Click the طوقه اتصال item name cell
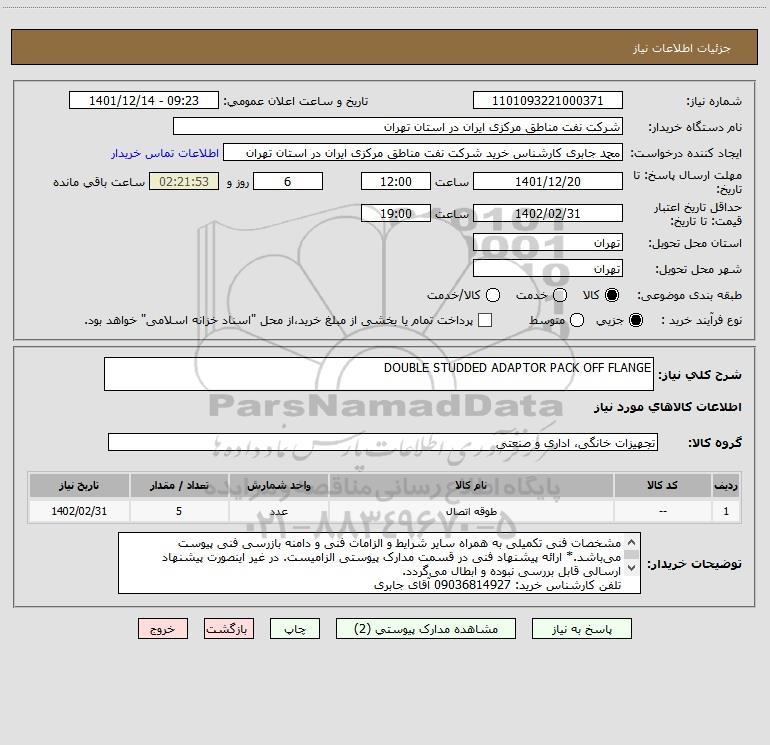This screenshot has width=770, height=745. [x=471, y=511]
